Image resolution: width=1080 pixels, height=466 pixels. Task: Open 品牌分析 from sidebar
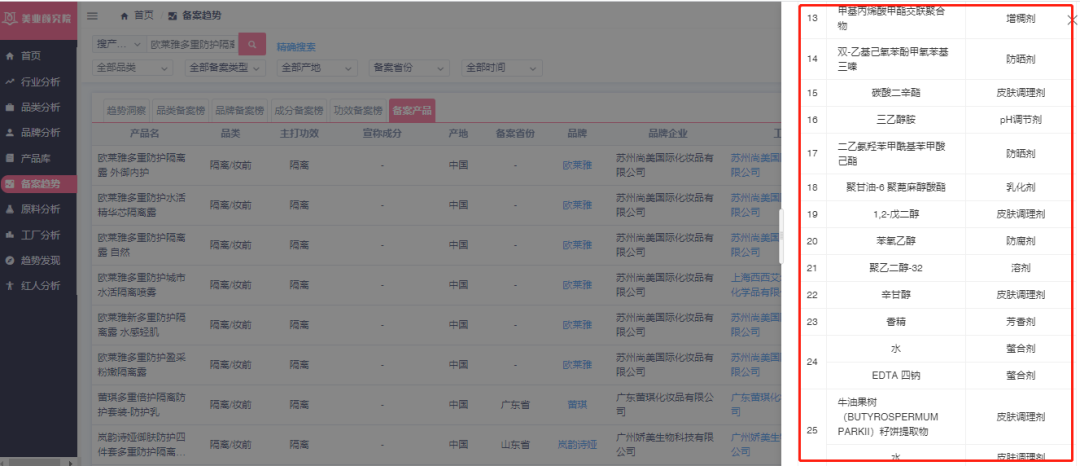tap(40, 132)
